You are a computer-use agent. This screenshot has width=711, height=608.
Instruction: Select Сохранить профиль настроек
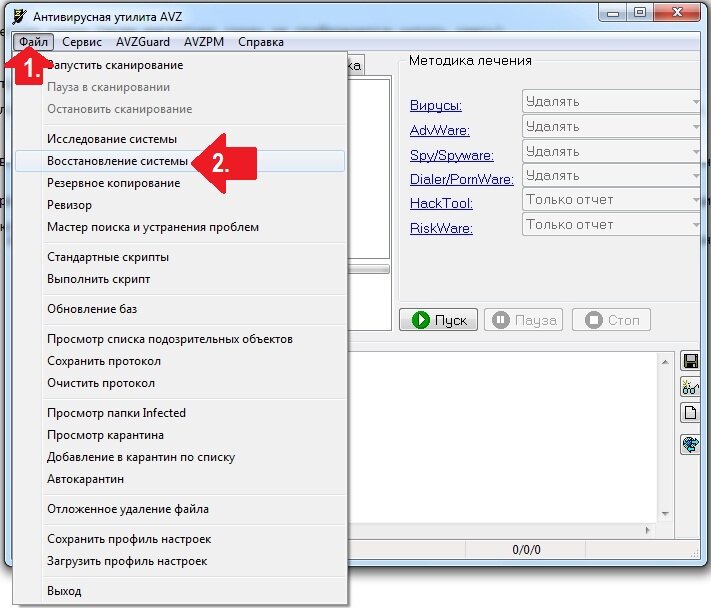[180, 539]
